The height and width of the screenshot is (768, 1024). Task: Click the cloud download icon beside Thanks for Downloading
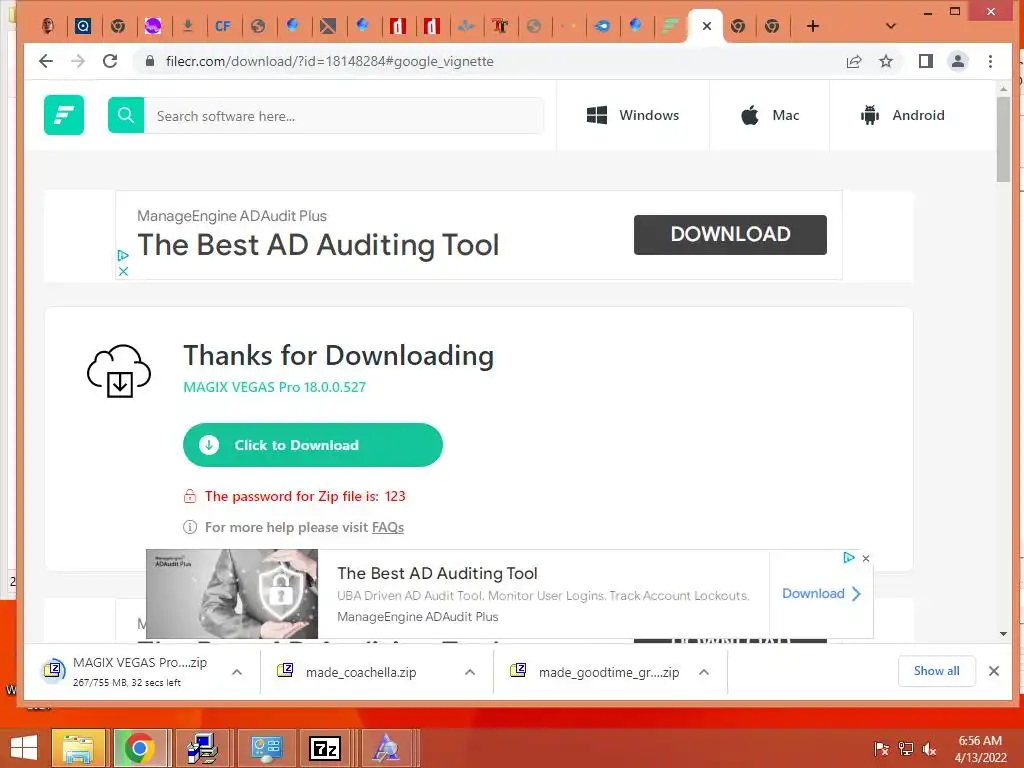coord(119,371)
